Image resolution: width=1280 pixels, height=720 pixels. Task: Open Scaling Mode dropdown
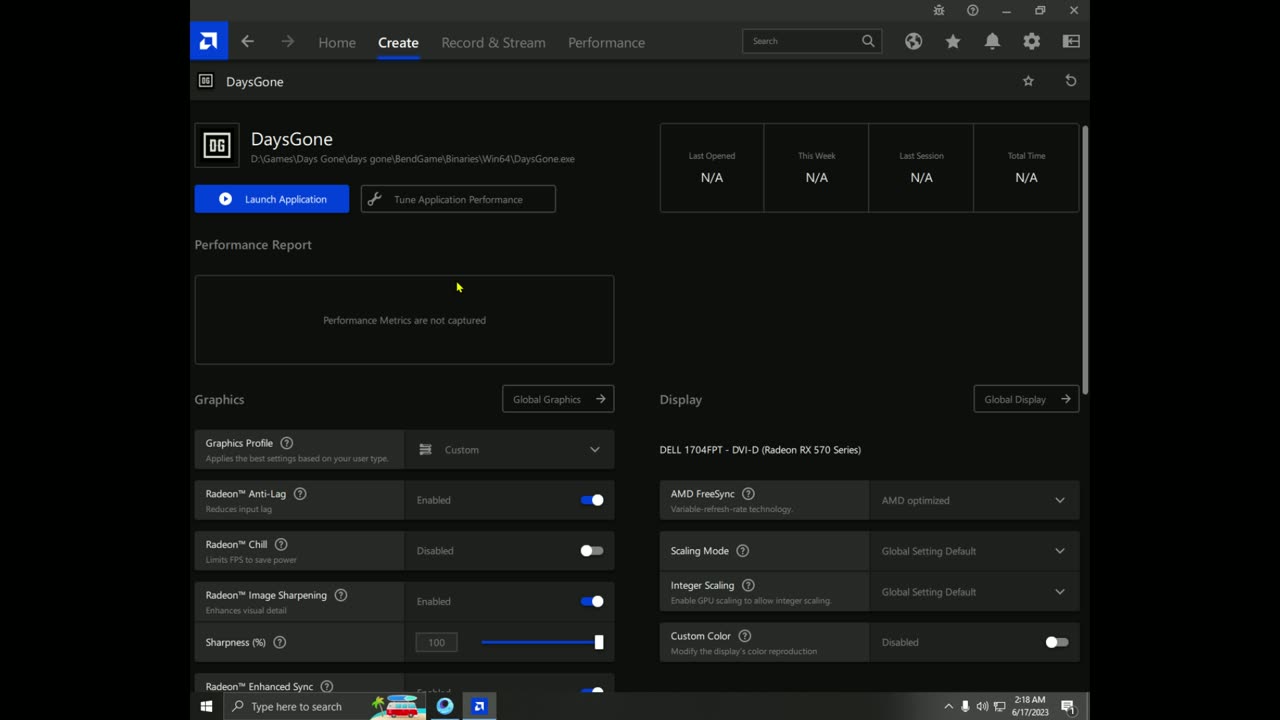pos(974,551)
